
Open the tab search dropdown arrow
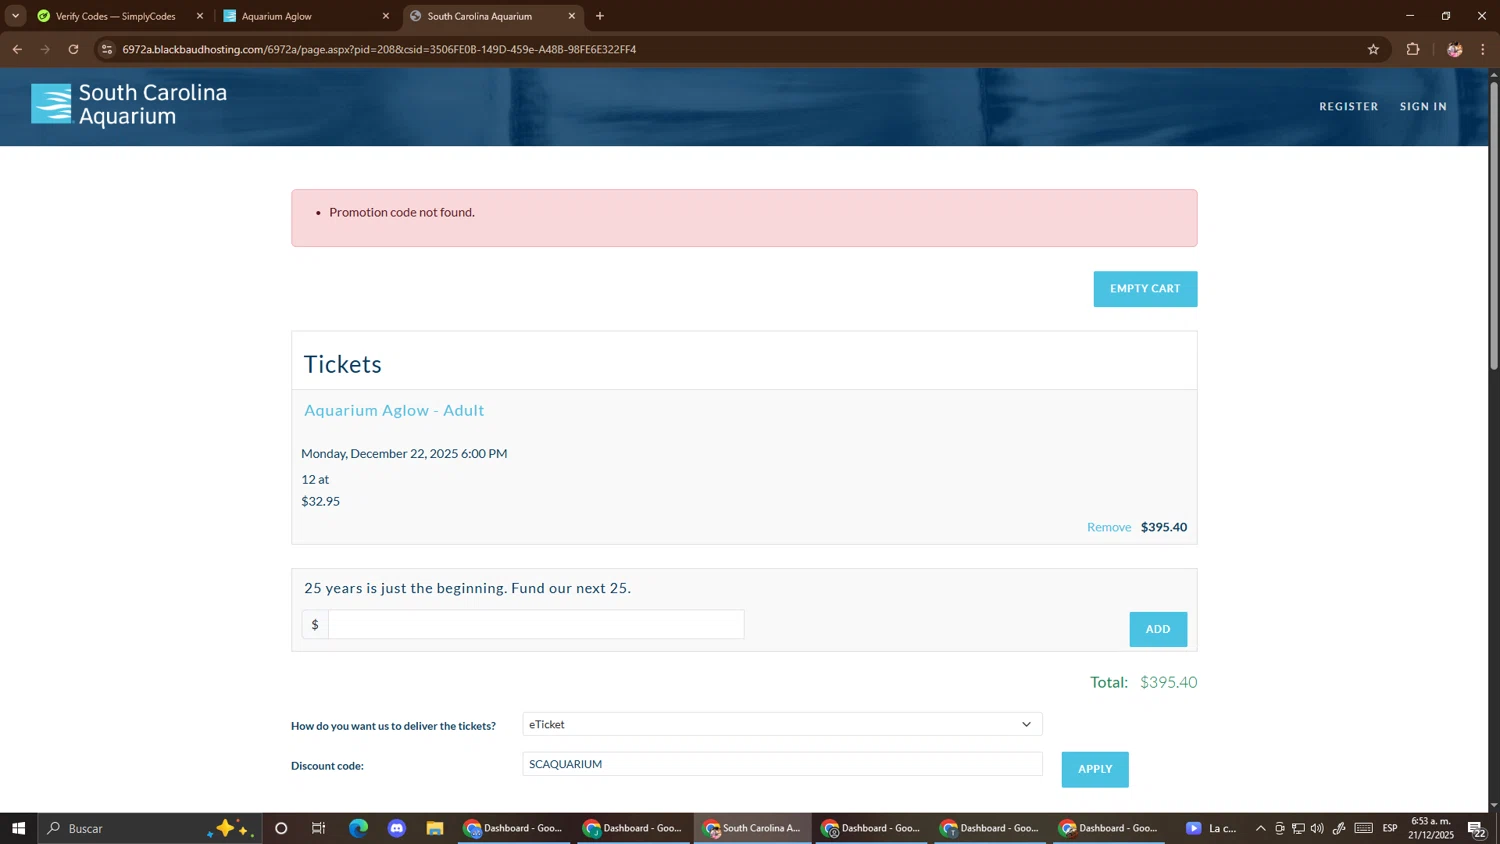(x=15, y=16)
